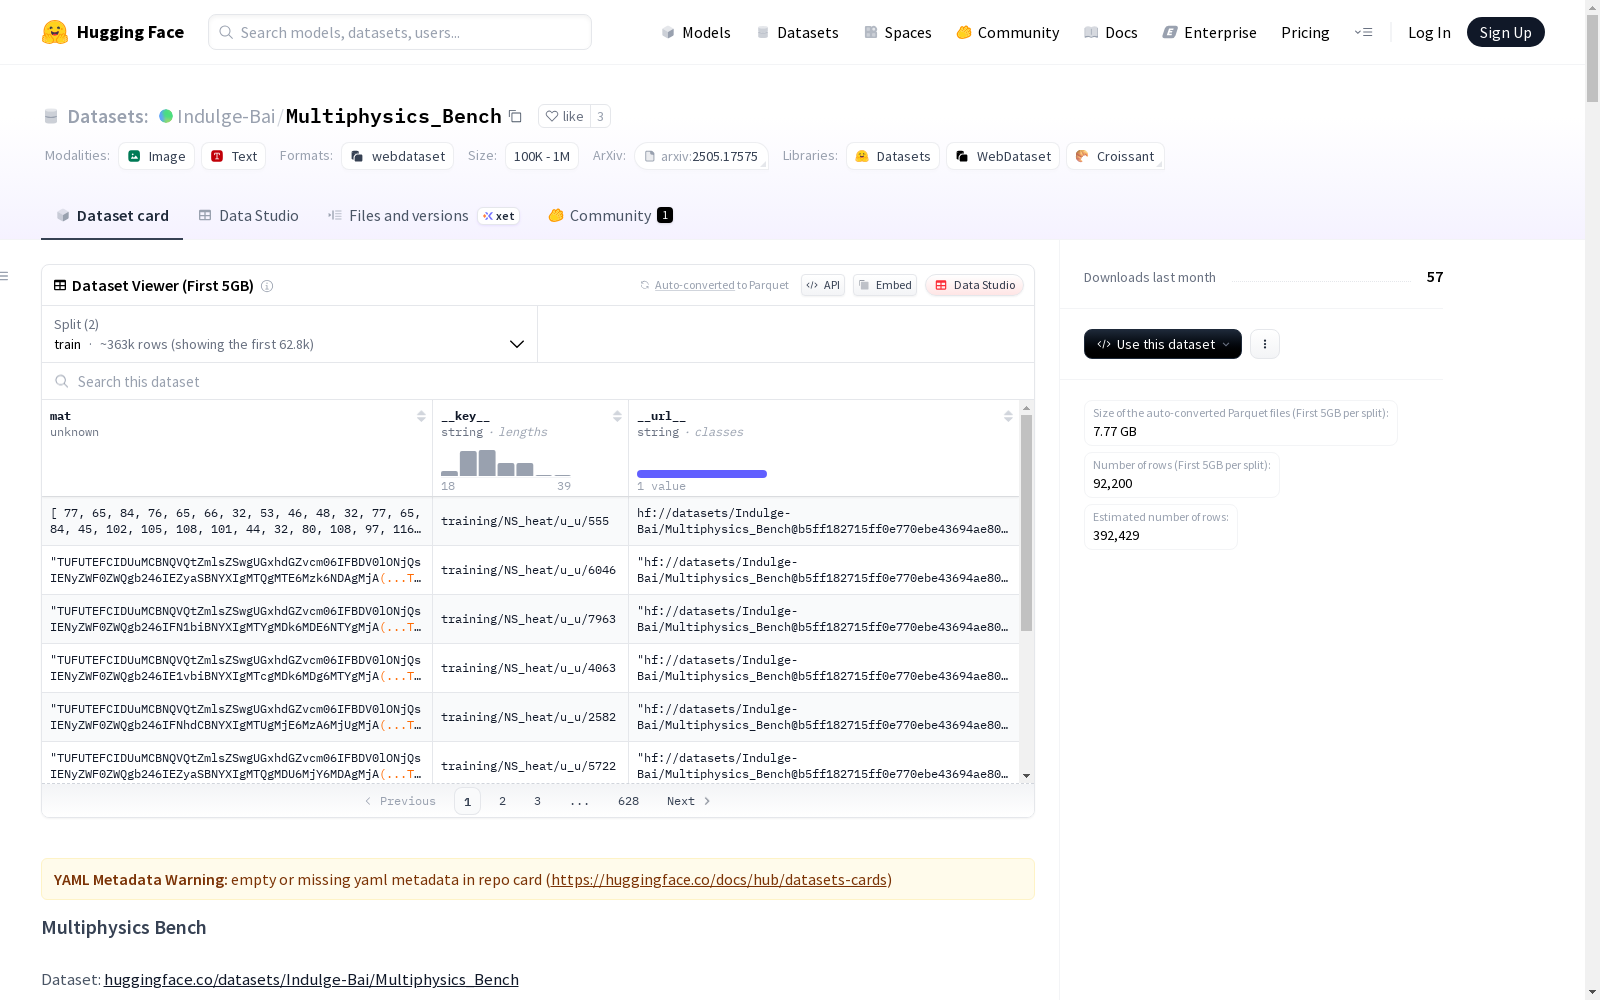Open Enterprise in the navigation
The height and width of the screenshot is (1000, 1600).
(x=1210, y=32)
